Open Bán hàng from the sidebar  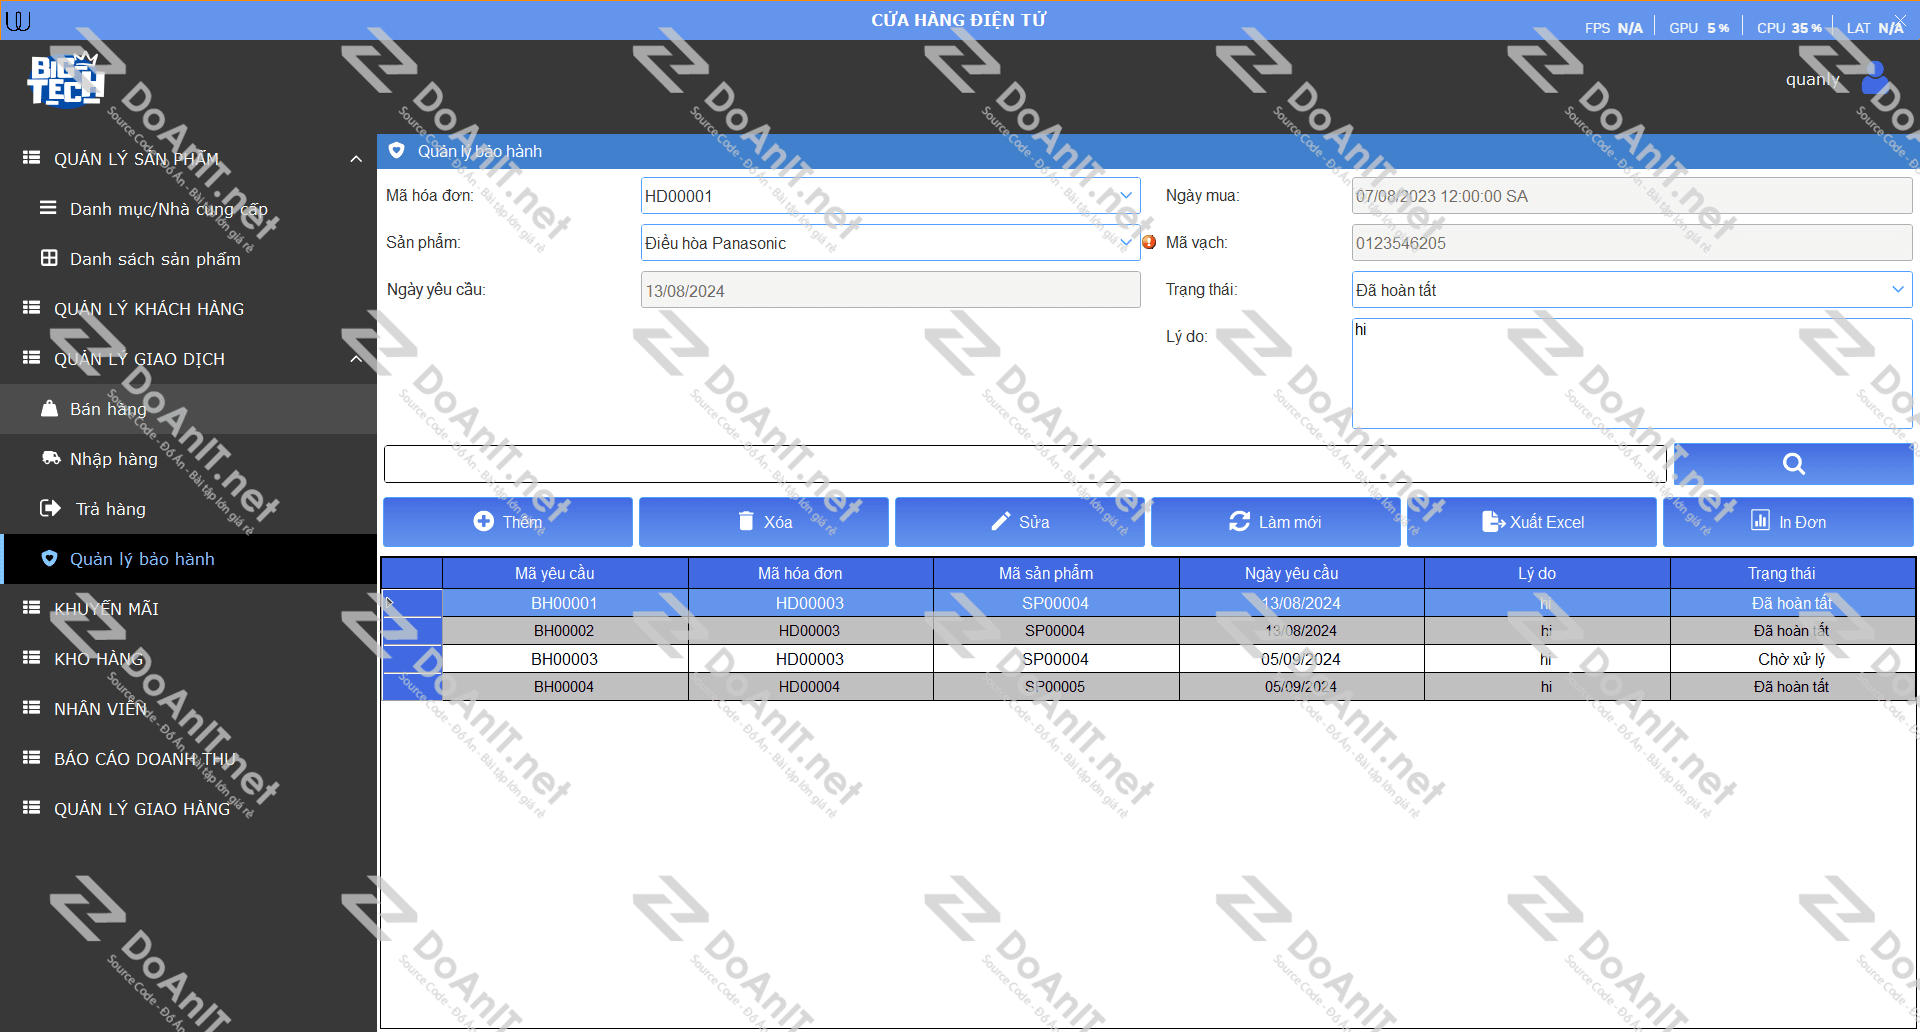point(108,409)
